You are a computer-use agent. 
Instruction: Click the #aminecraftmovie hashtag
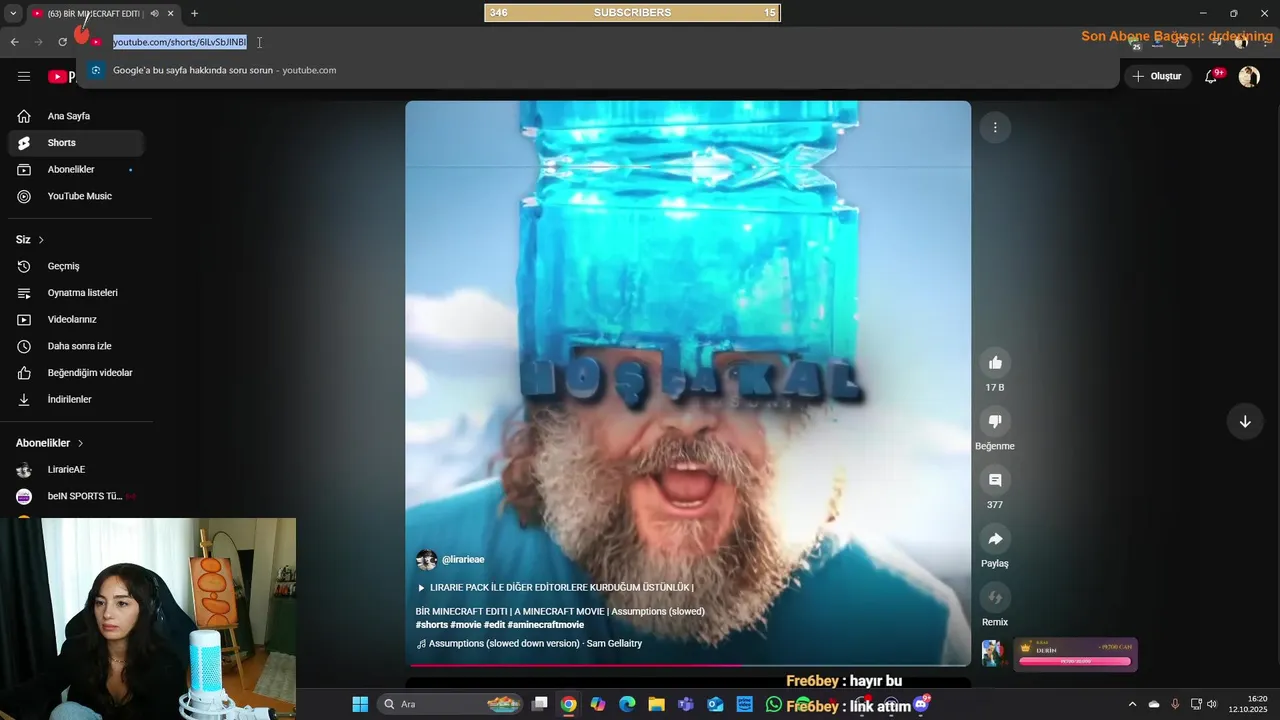(x=546, y=625)
